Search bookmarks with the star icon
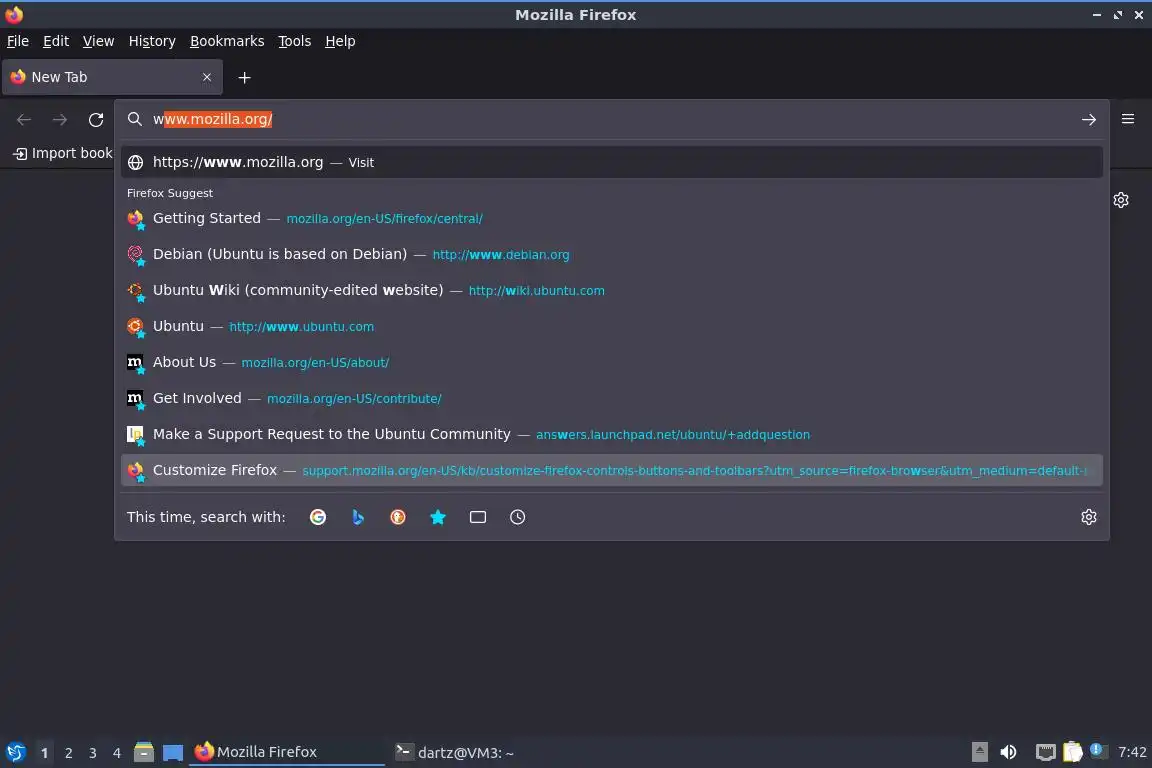 point(438,517)
